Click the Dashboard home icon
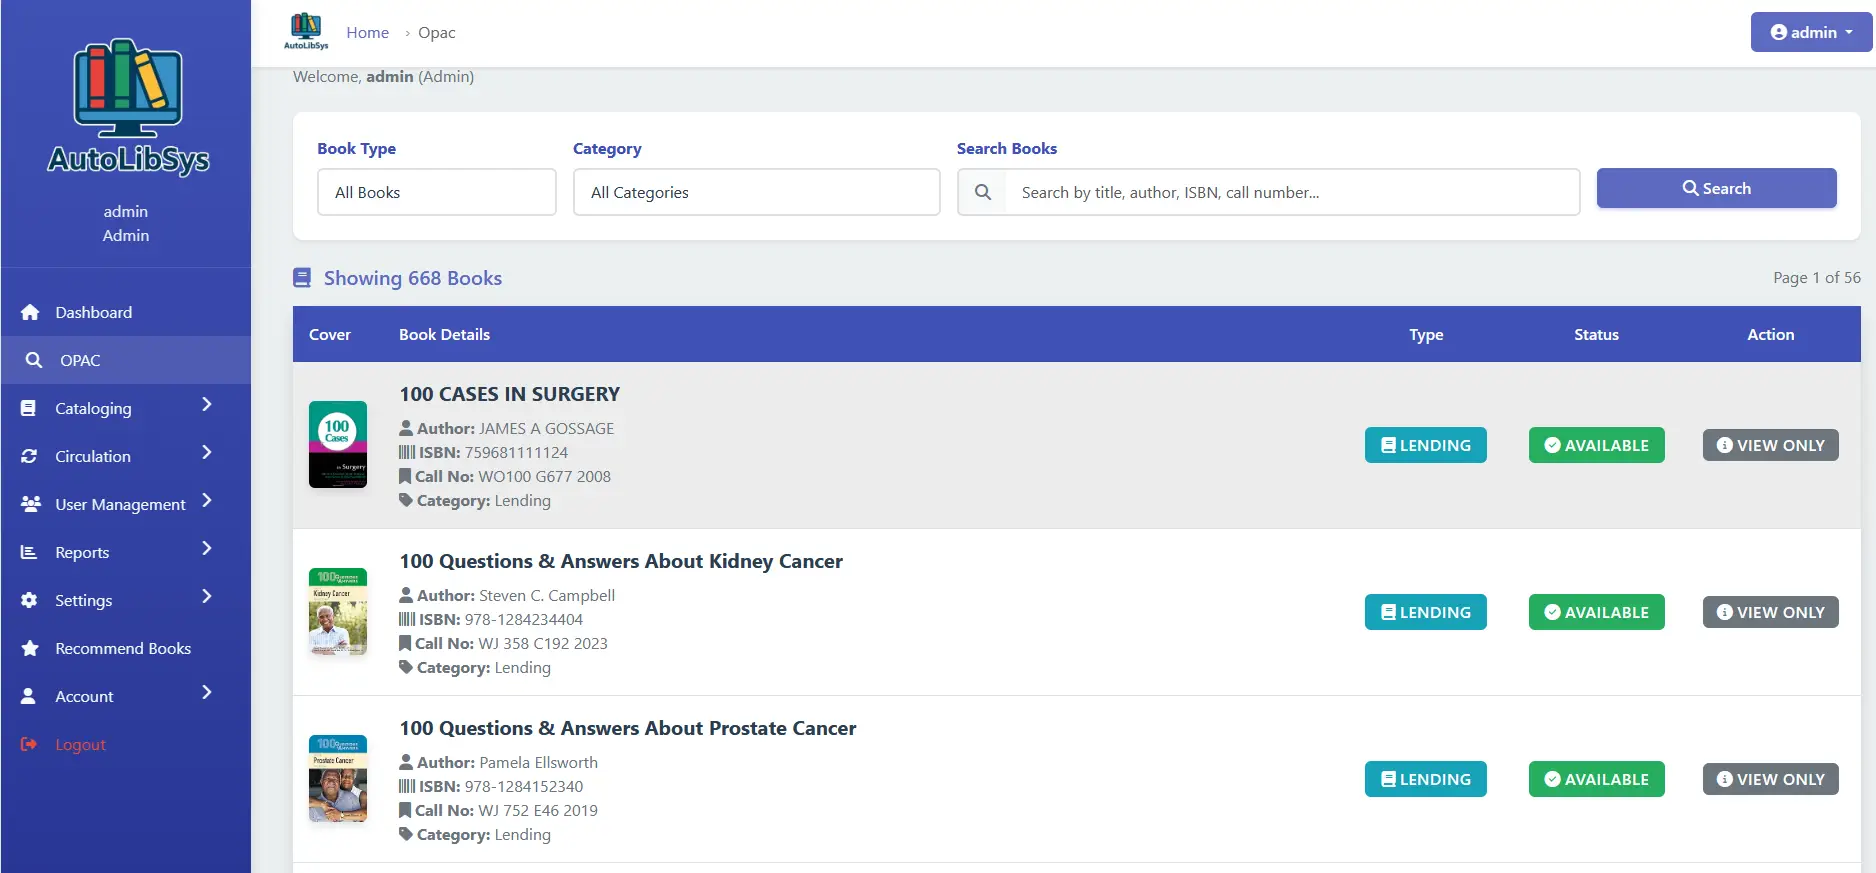 [30, 312]
